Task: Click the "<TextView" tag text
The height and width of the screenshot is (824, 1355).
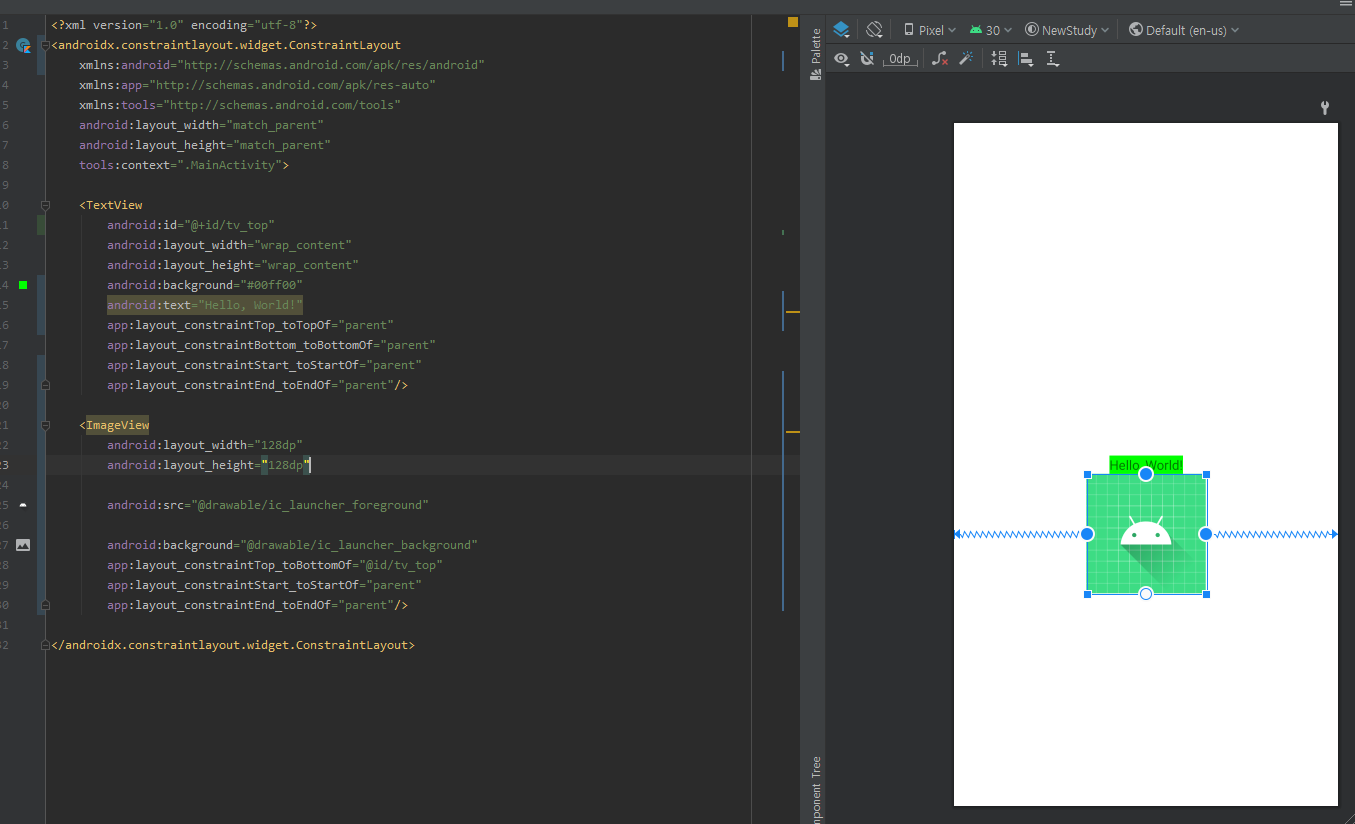Action: (111, 205)
